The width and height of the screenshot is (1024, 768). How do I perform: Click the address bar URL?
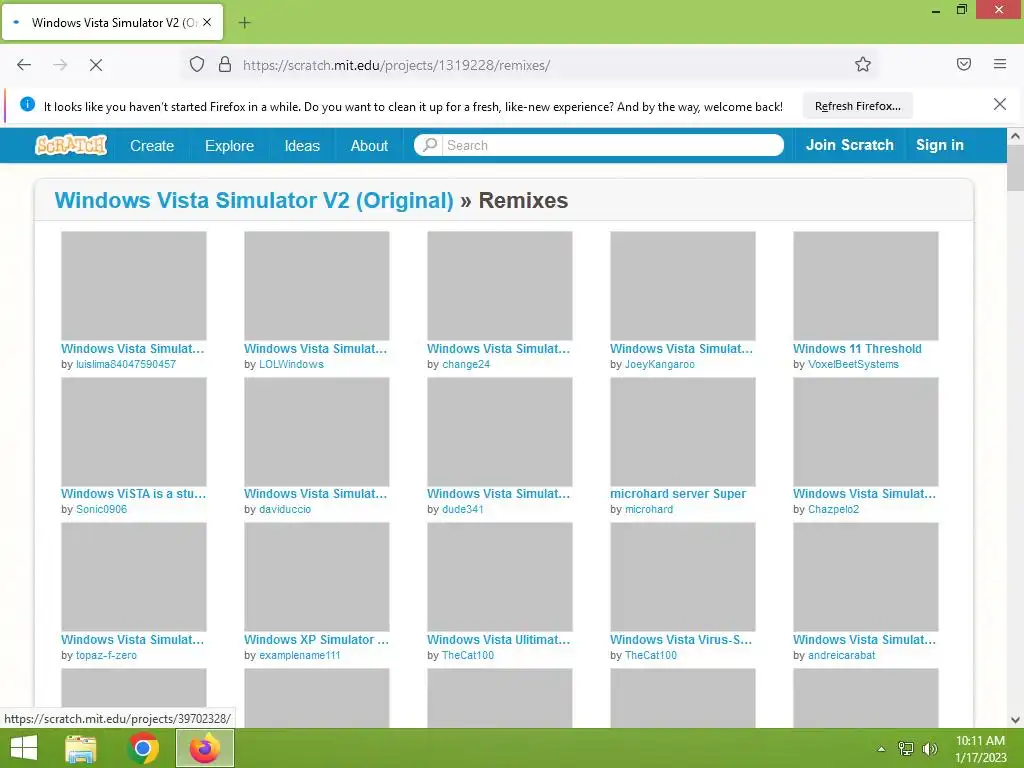(396, 65)
